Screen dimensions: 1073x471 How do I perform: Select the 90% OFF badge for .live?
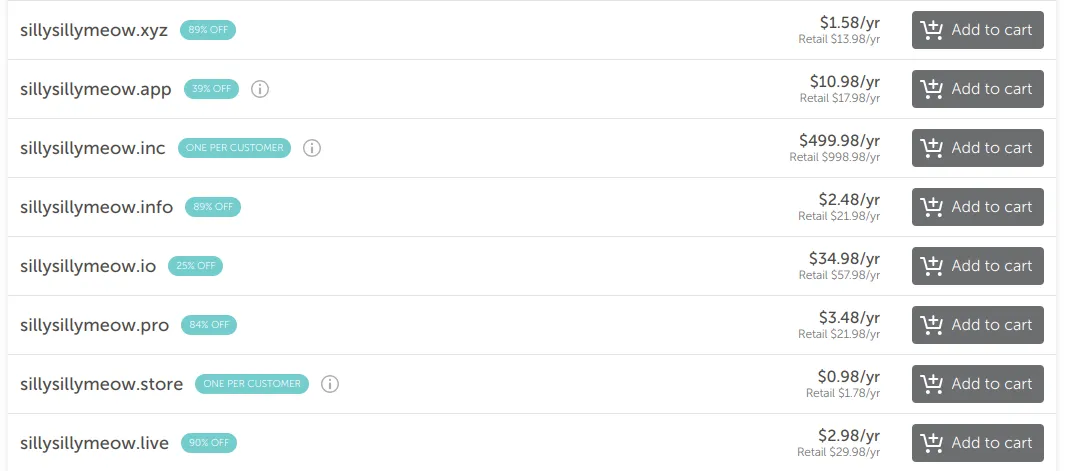(209, 443)
